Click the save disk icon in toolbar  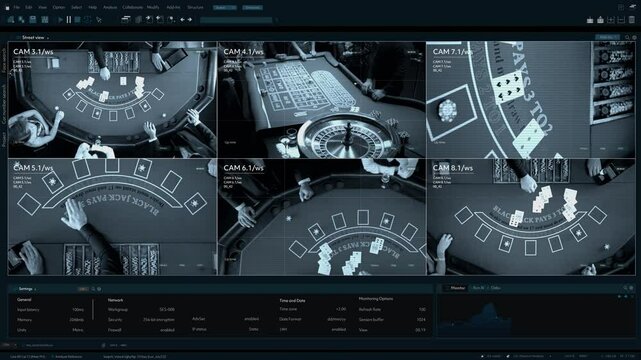(33, 19)
